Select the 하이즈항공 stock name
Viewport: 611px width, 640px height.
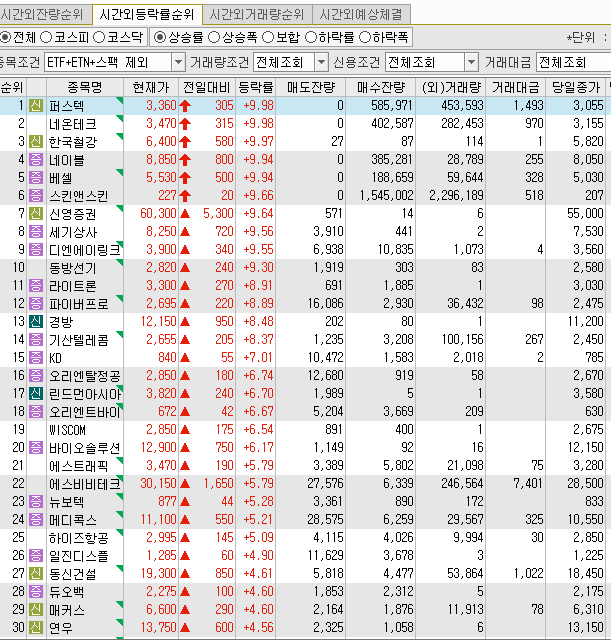[79, 538]
